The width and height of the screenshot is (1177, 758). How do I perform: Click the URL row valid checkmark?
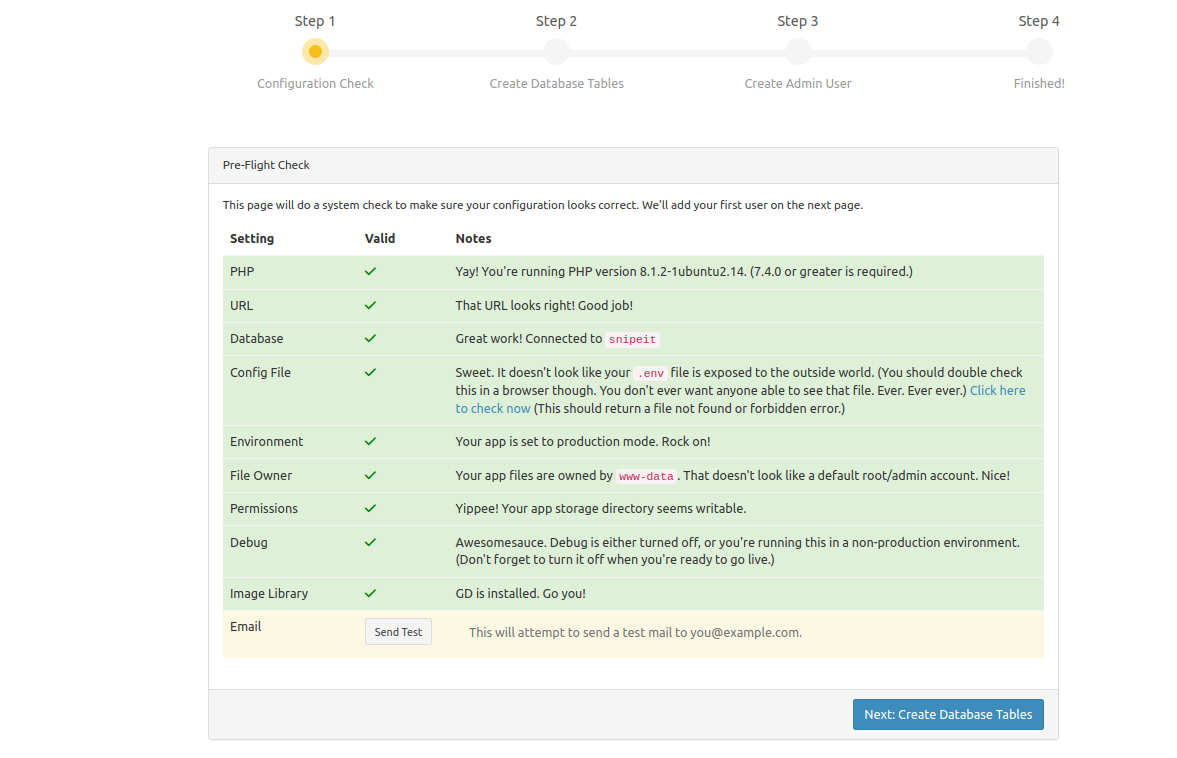(x=370, y=305)
